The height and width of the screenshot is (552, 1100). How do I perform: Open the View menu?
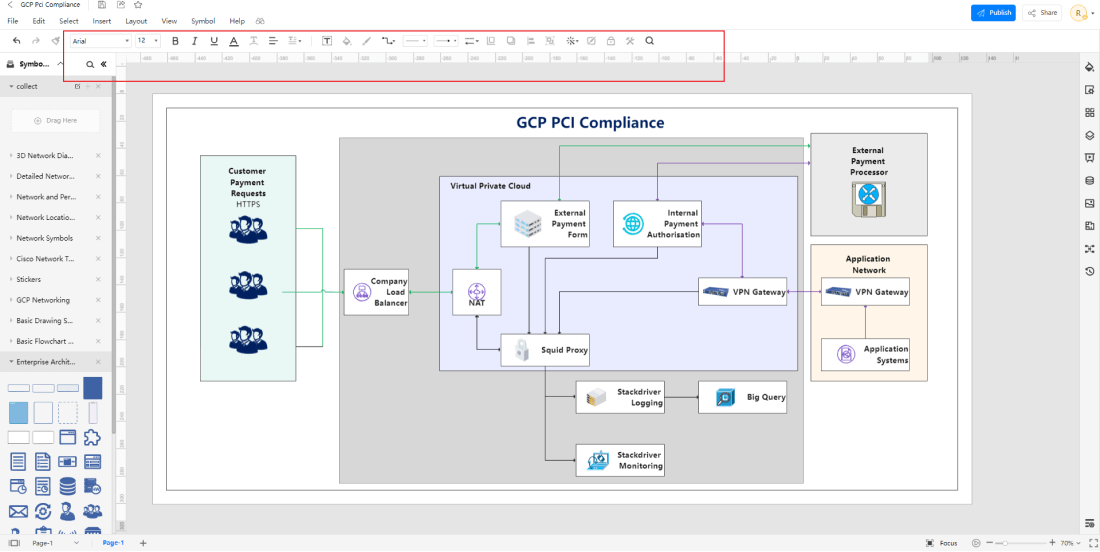169,21
